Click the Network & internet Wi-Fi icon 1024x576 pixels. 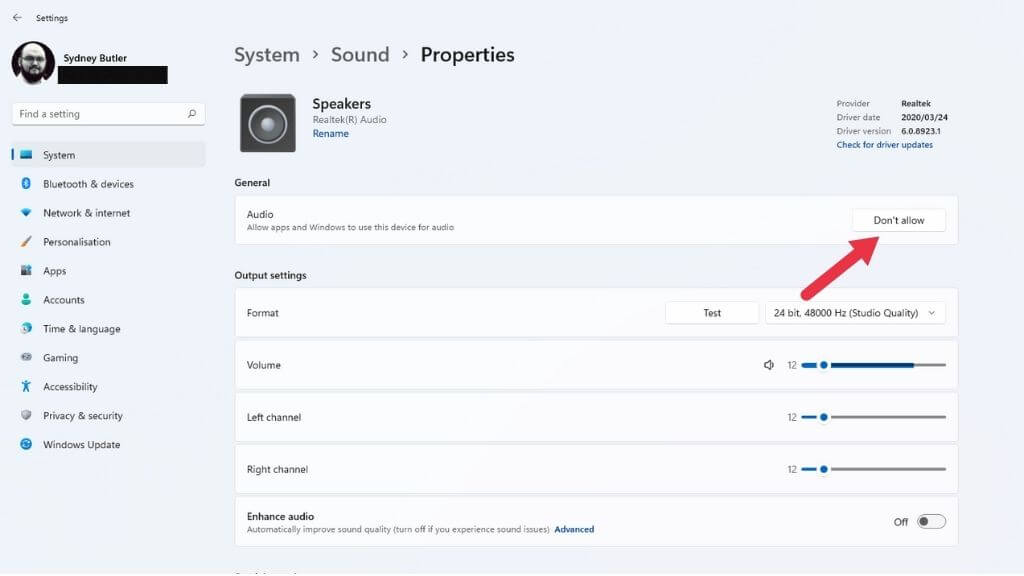tap(26, 213)
